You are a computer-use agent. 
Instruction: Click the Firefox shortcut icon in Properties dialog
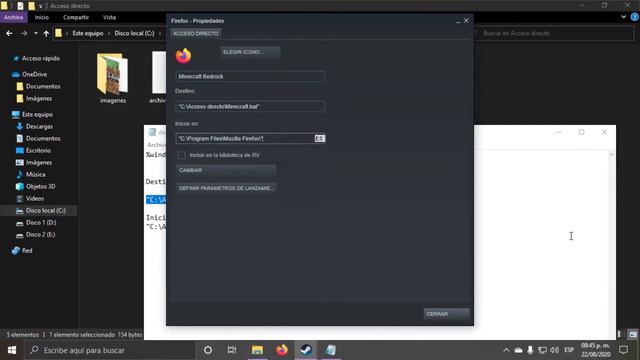tap(183, 56)
